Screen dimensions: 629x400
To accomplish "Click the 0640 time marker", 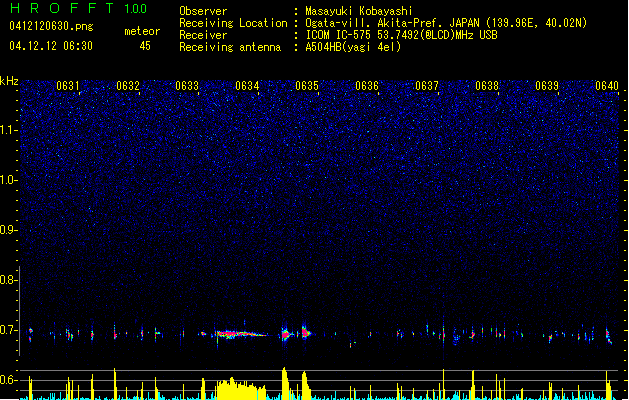I will point(607,85).
